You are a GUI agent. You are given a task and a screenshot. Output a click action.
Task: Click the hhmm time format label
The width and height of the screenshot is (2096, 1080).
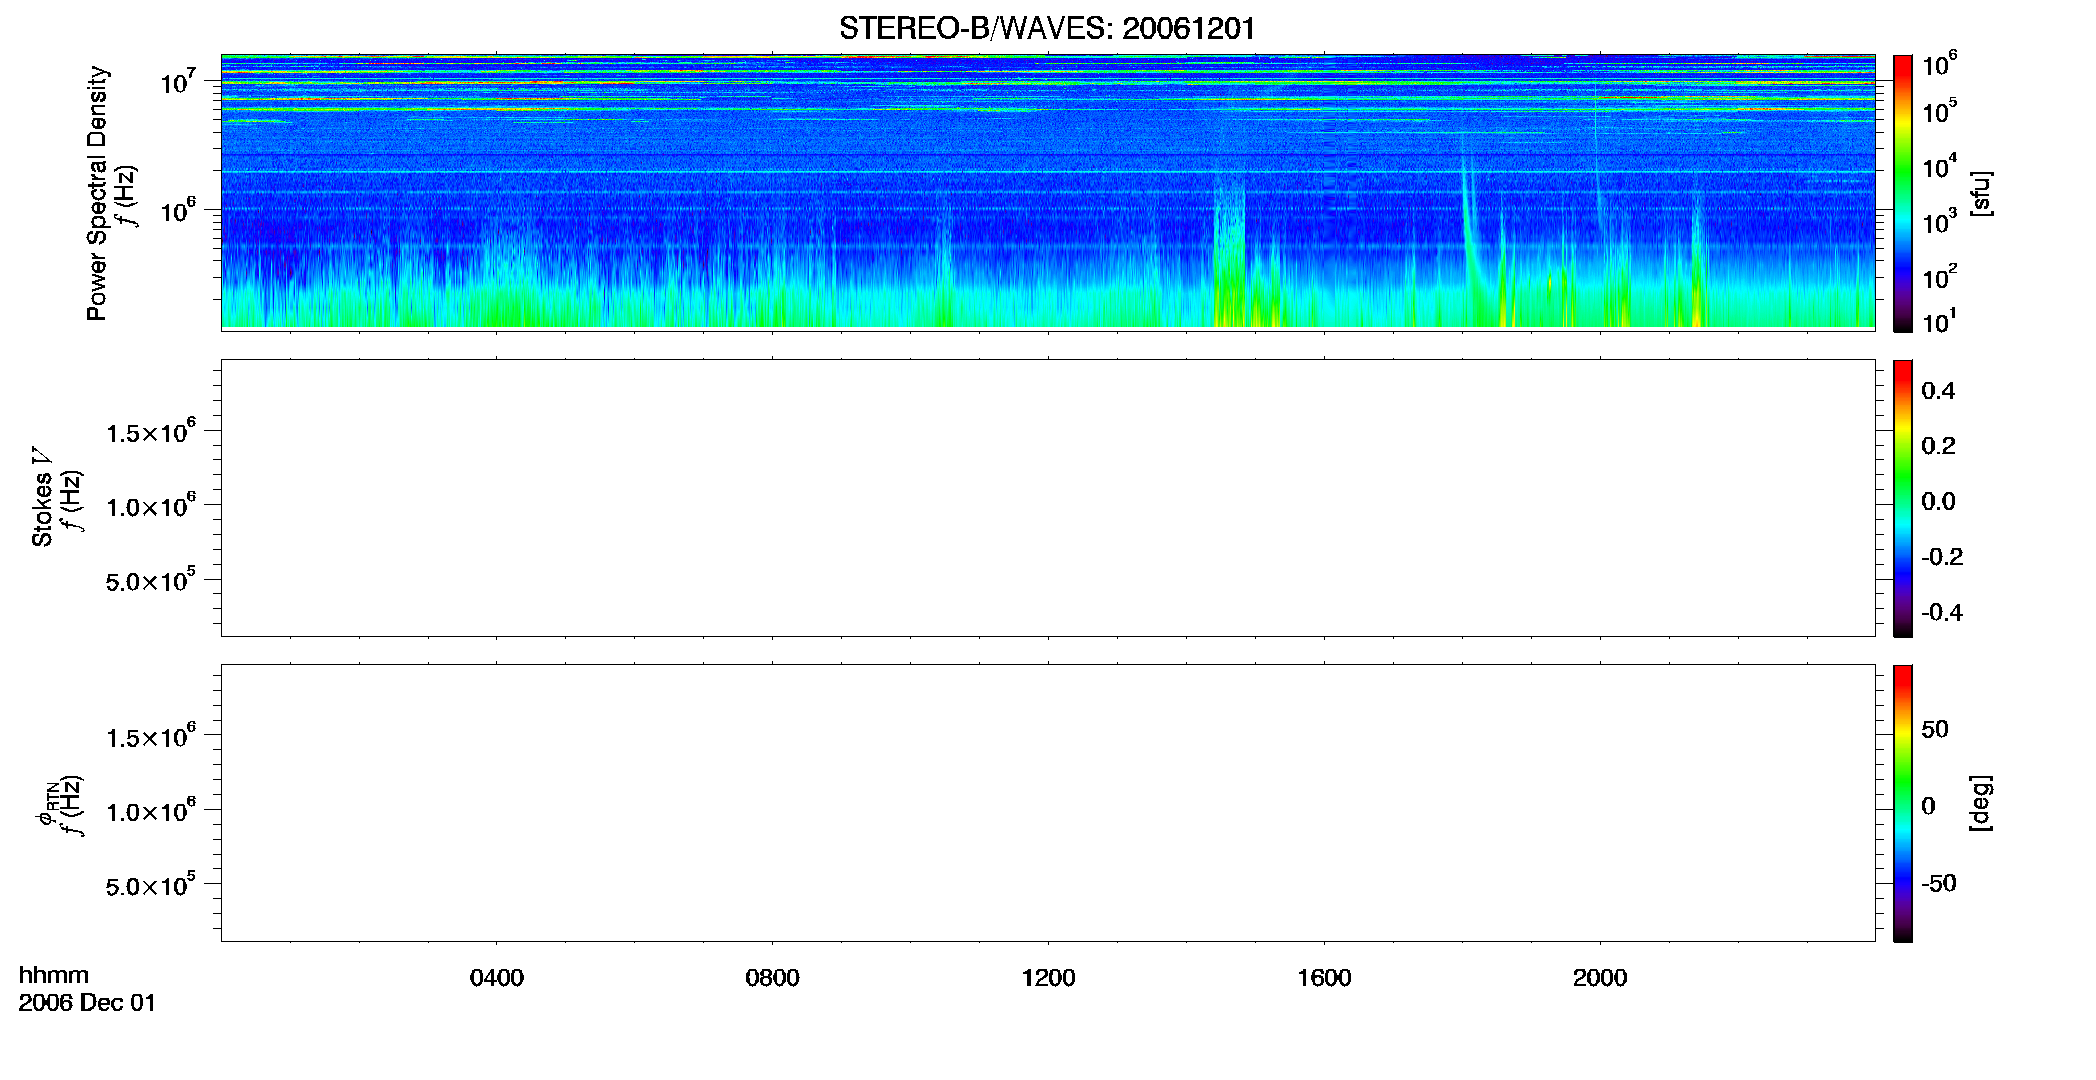(54, 975)
